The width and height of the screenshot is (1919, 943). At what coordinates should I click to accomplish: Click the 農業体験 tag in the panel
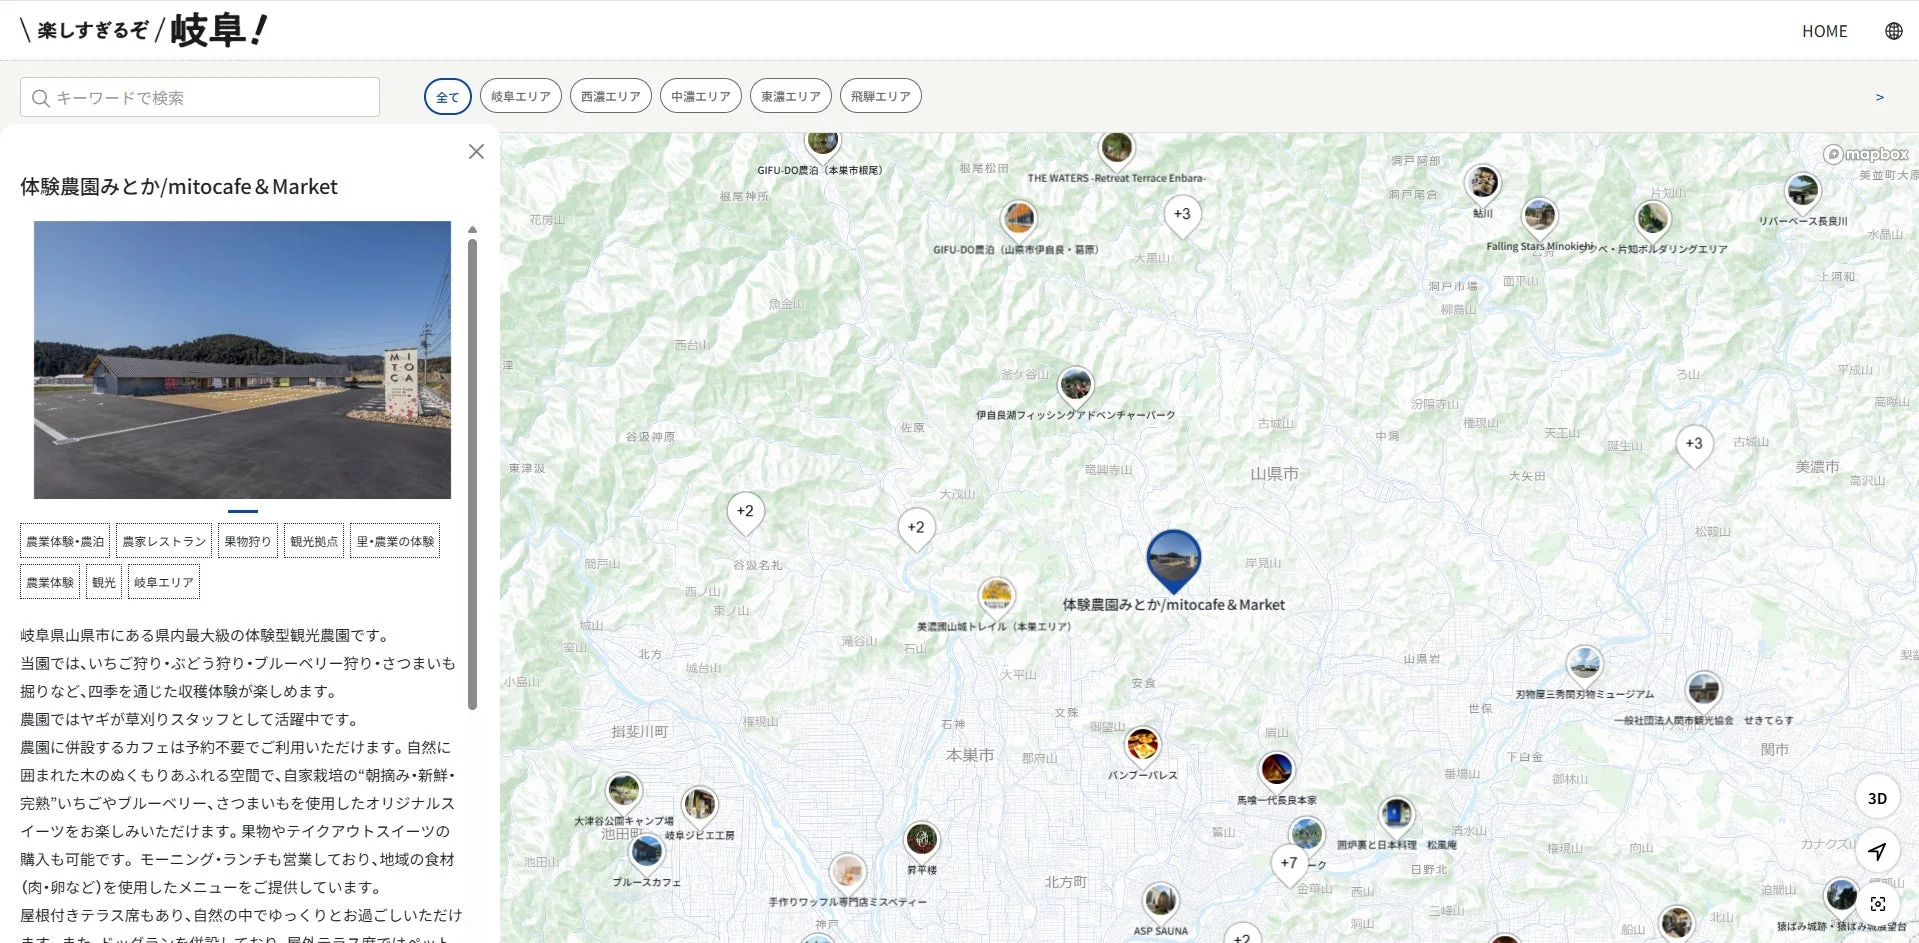50,582
